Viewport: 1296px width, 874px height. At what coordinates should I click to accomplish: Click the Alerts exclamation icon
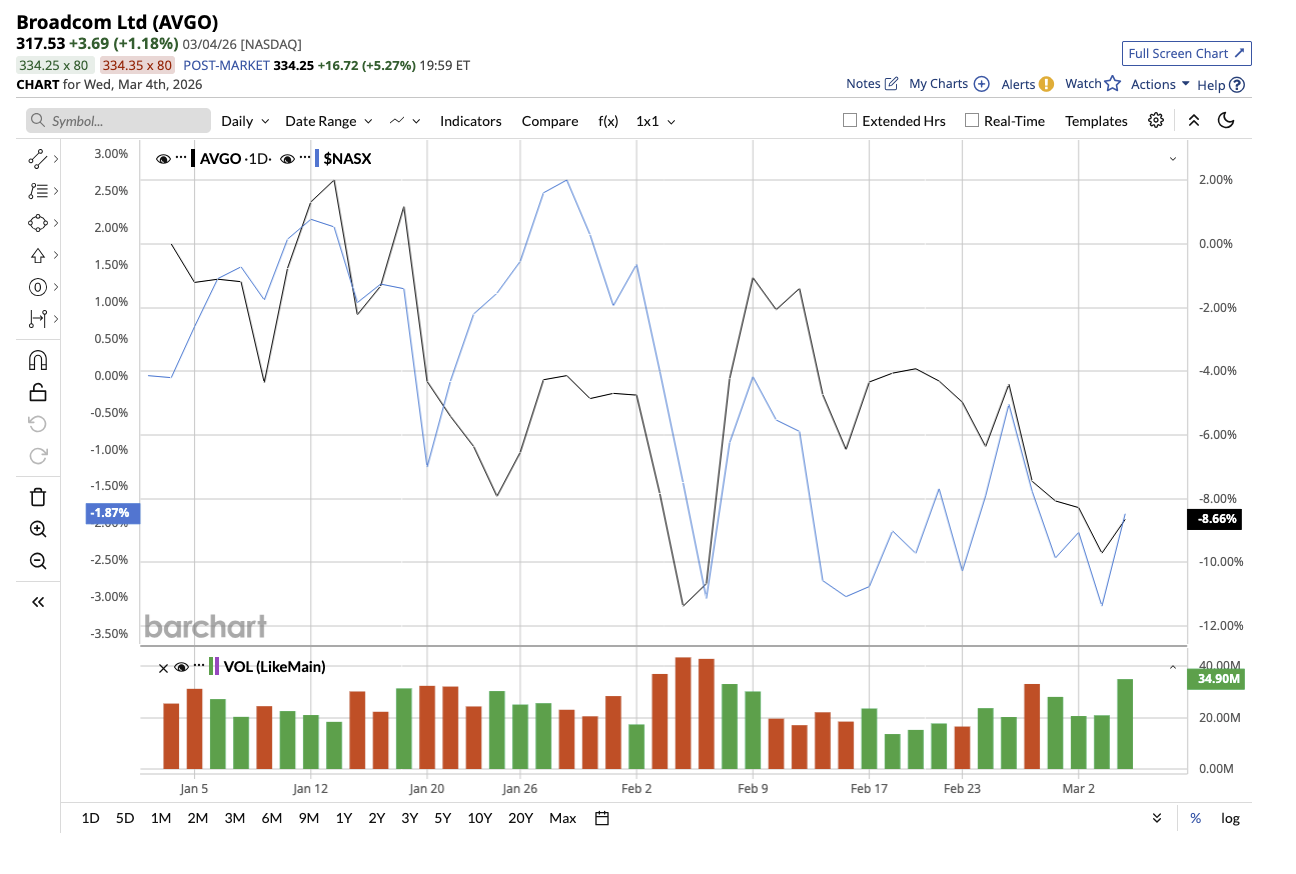click(1046, 84)
